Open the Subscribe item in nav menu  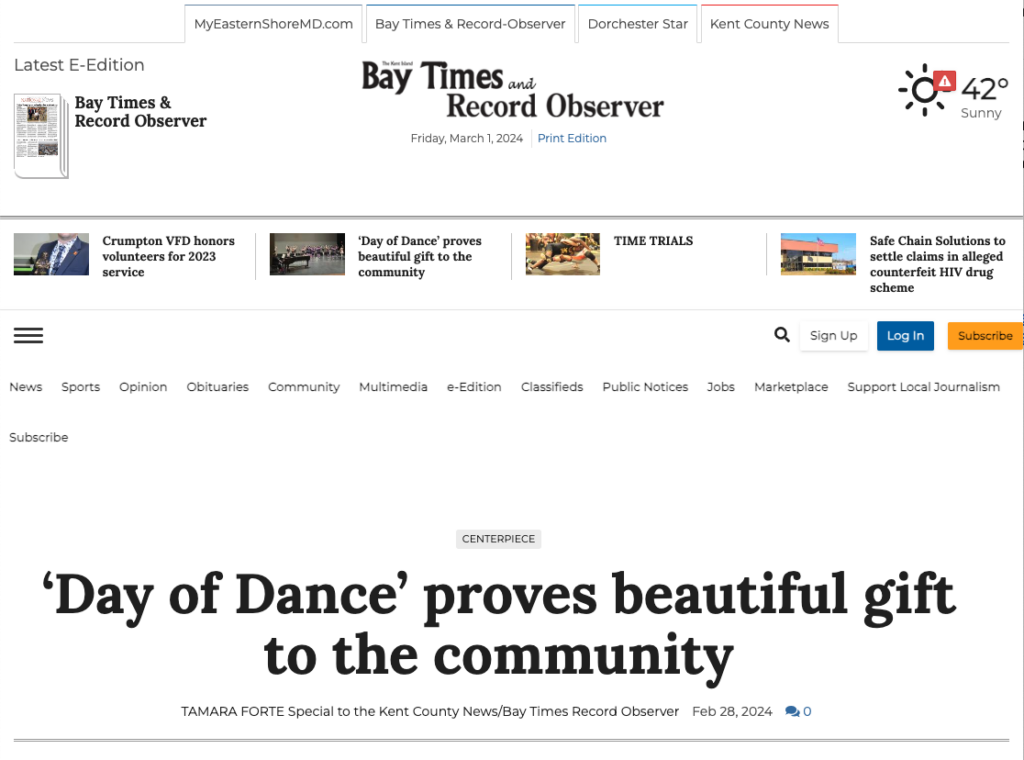tap(39, 437)
